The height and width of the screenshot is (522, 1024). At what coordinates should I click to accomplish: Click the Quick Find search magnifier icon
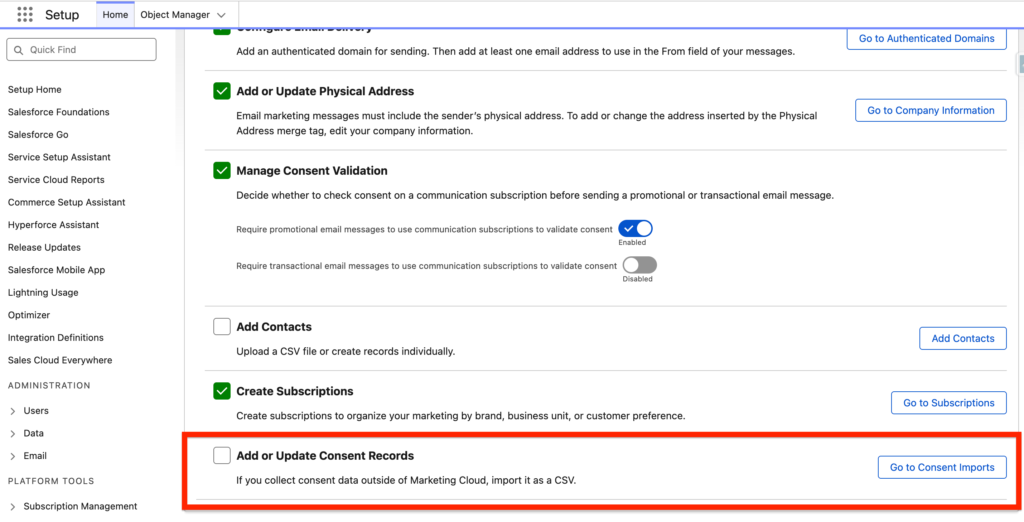(18, 50)
